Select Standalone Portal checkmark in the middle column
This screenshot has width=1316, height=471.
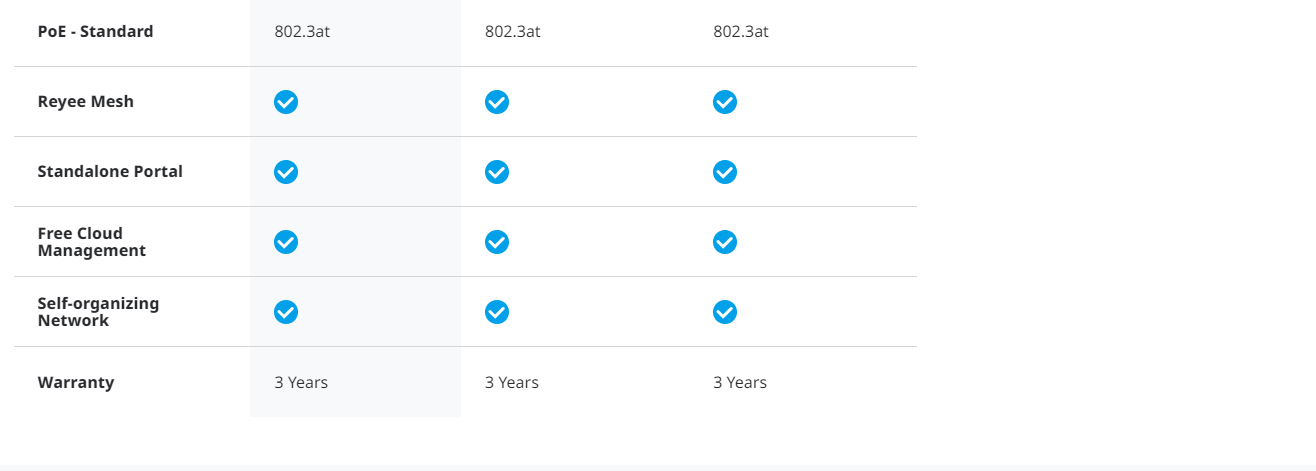coord(497,172)
